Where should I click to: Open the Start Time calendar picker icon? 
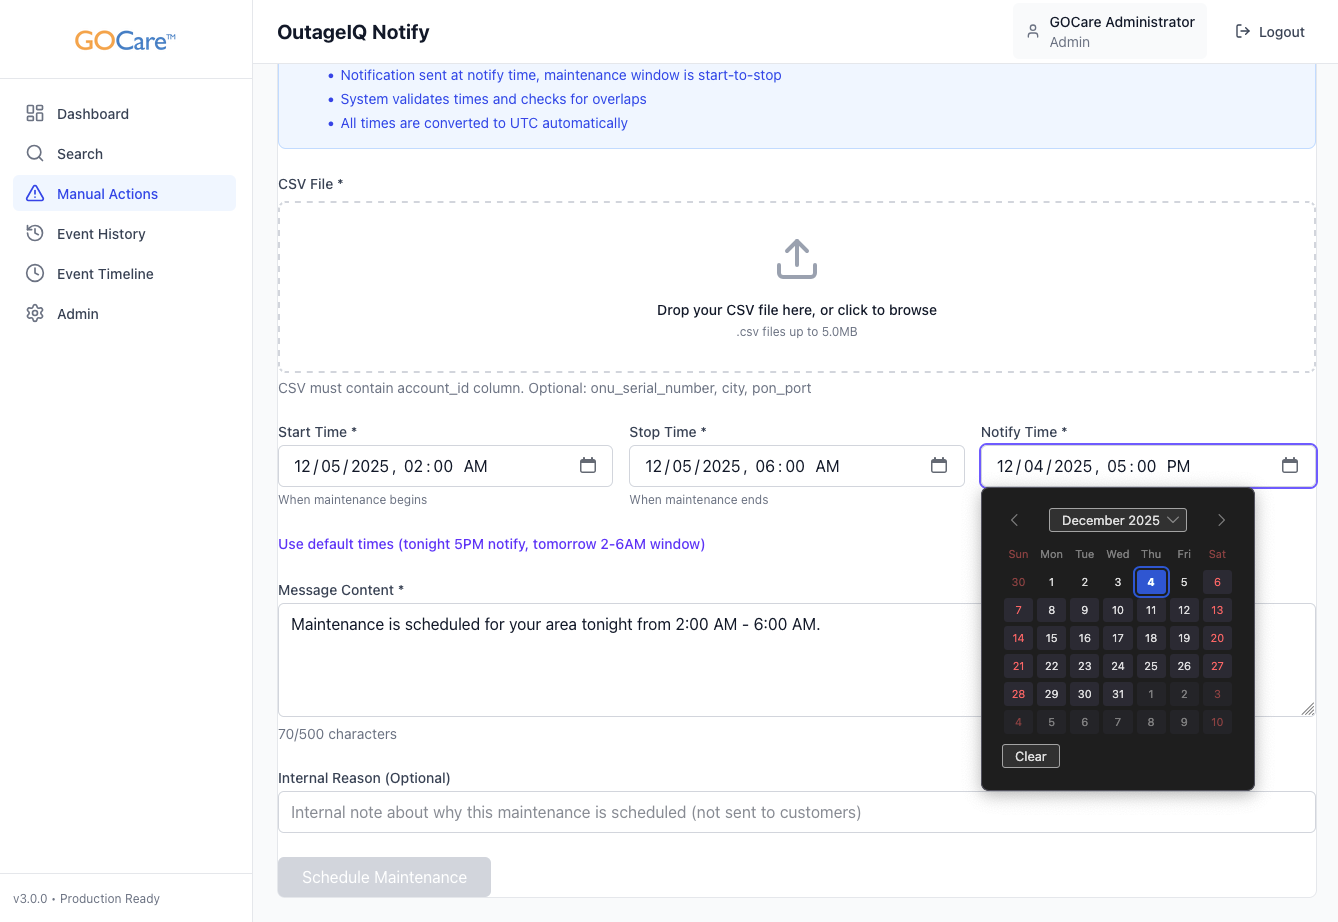coord(588,466)
